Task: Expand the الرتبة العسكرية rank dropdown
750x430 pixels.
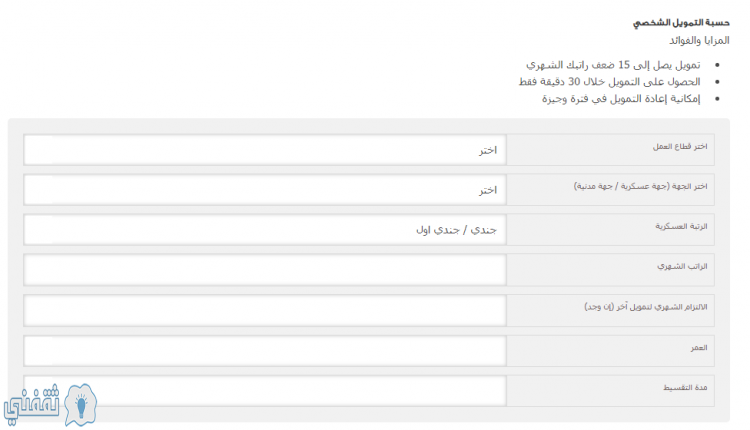Action: click(265, 230)
